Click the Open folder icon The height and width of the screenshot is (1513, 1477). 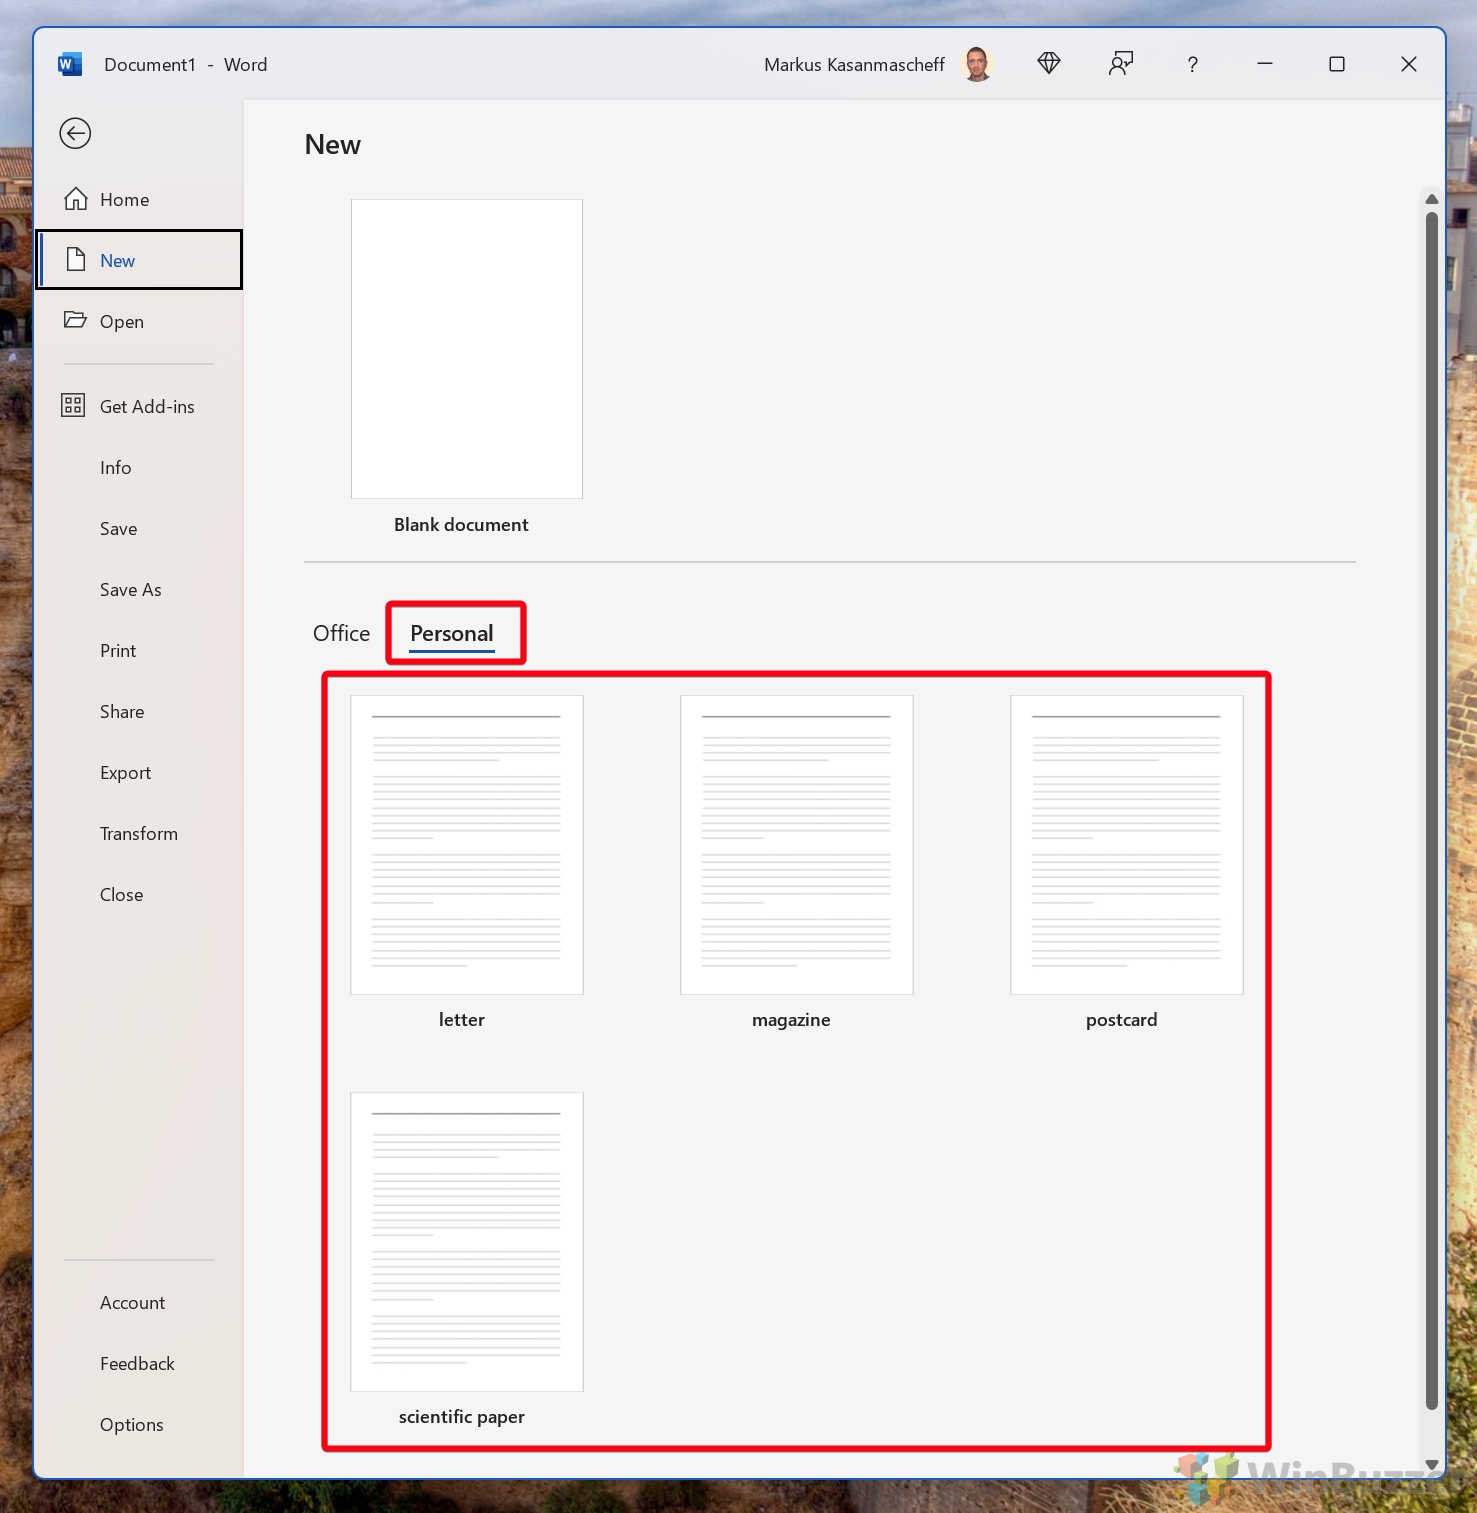pos(75,321)
